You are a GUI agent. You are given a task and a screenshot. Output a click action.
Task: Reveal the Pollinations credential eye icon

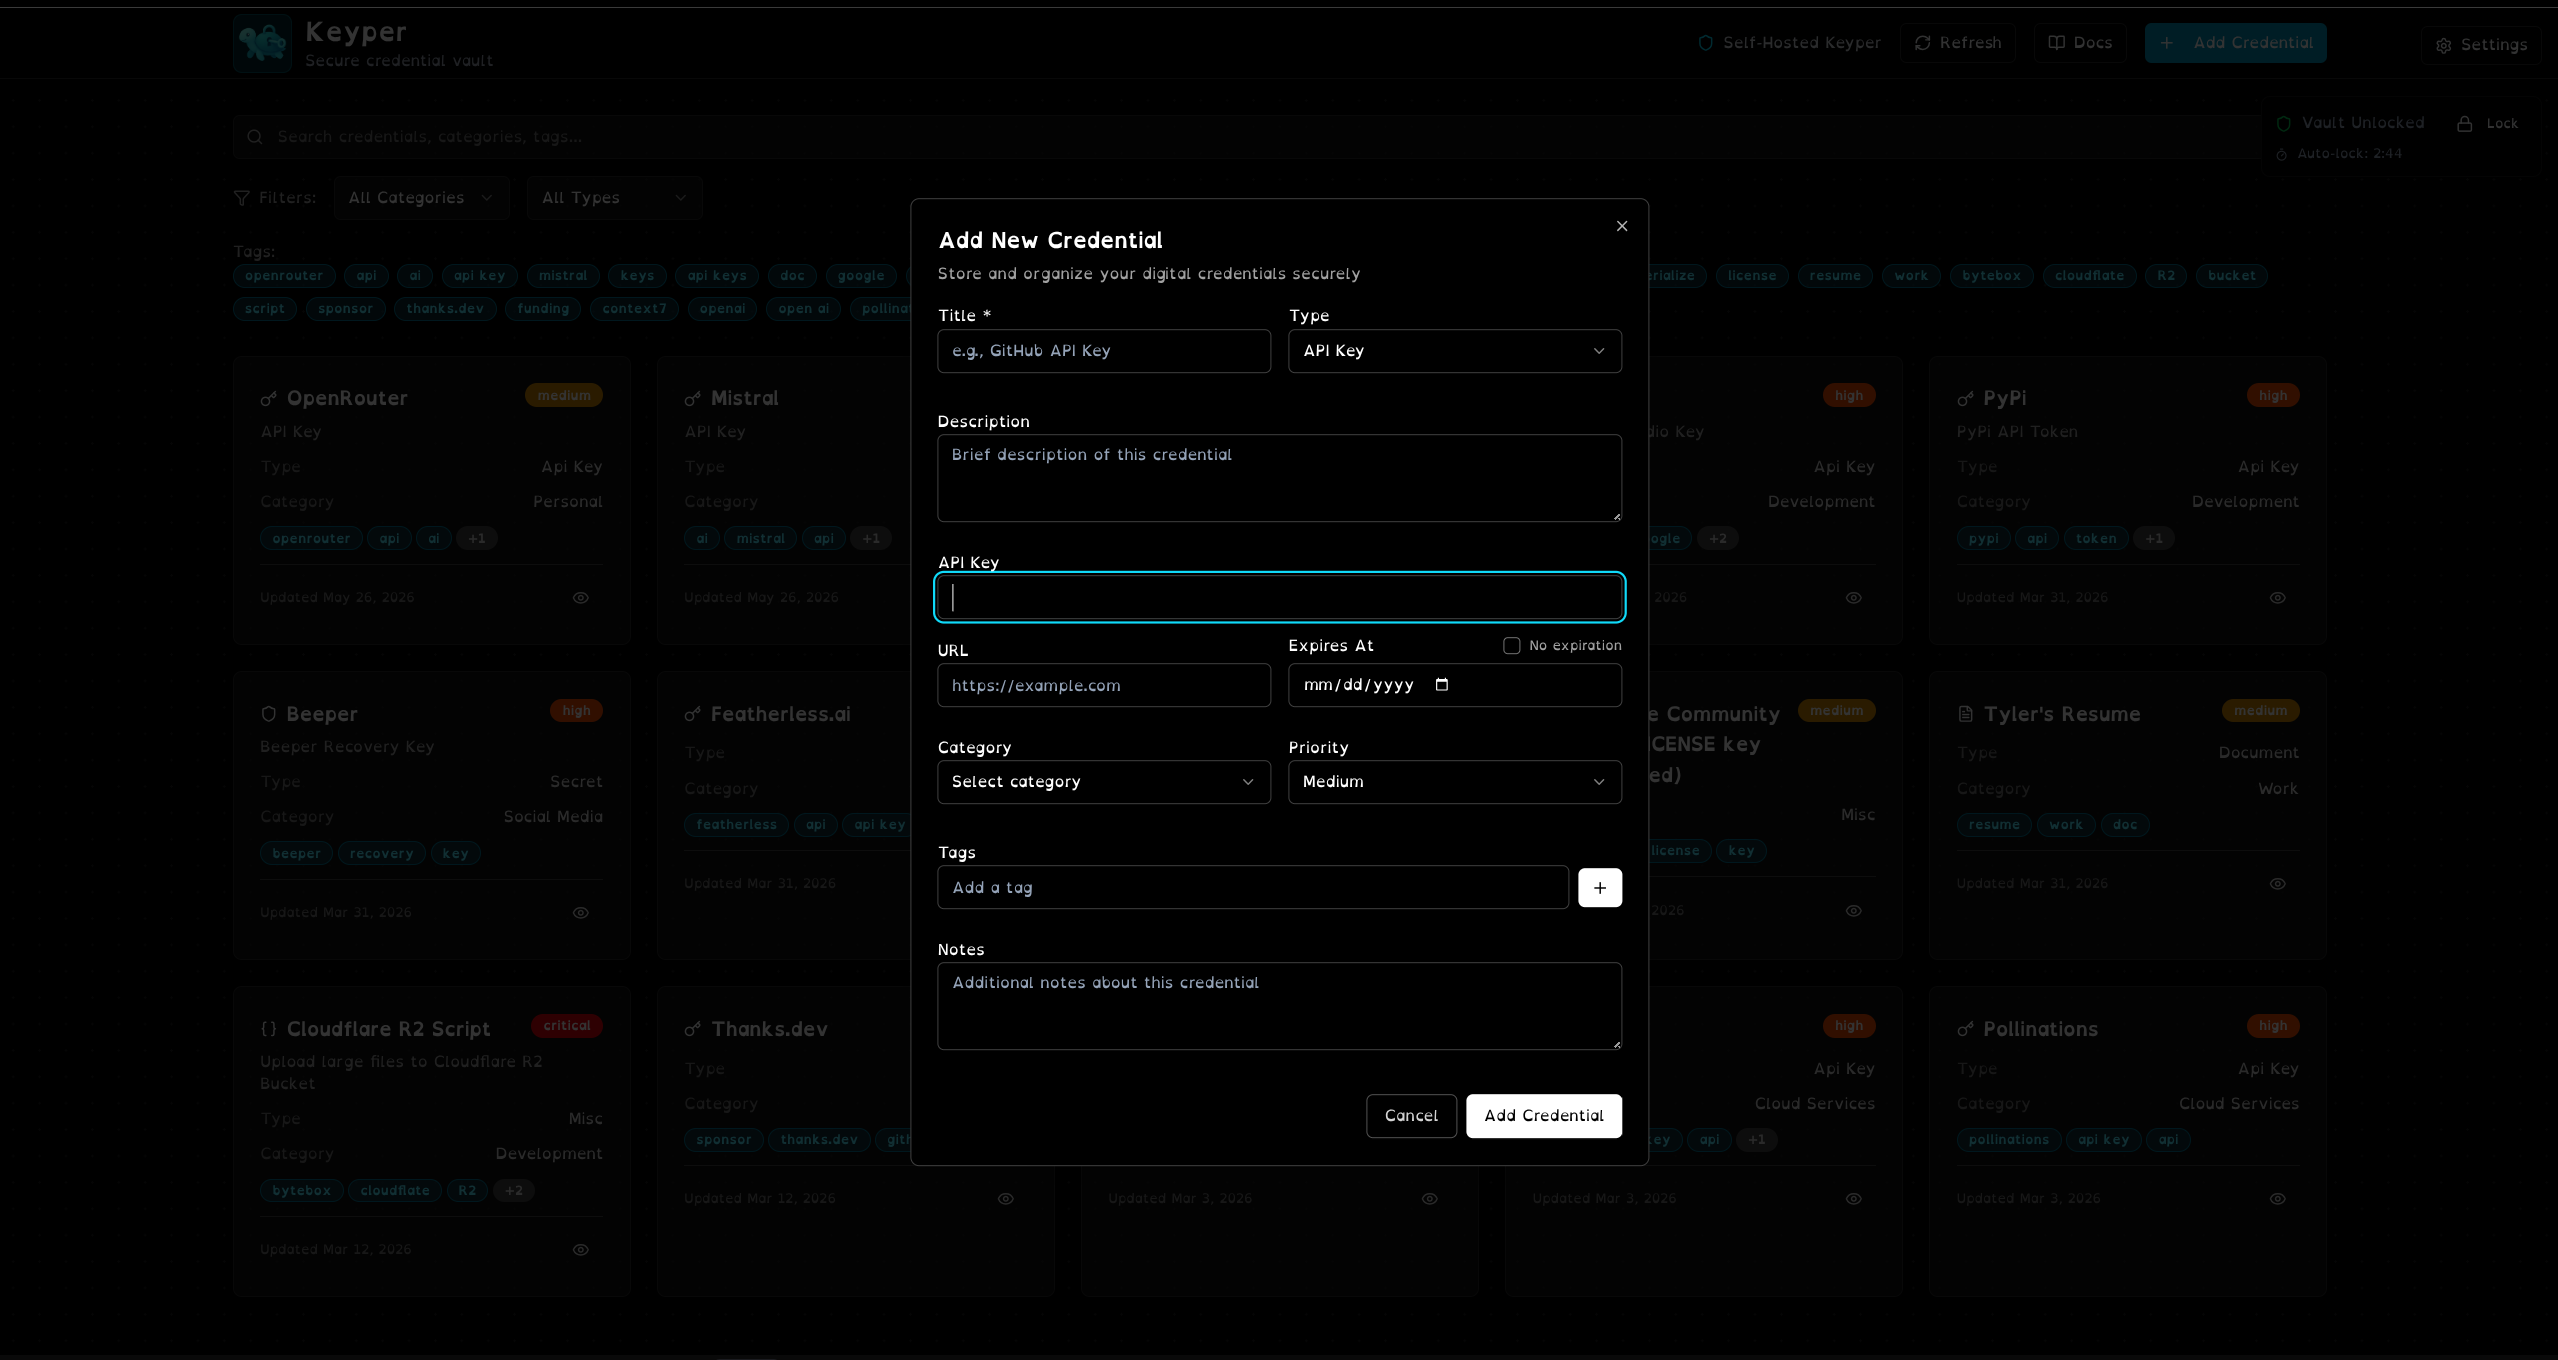pos(2277,1199)
